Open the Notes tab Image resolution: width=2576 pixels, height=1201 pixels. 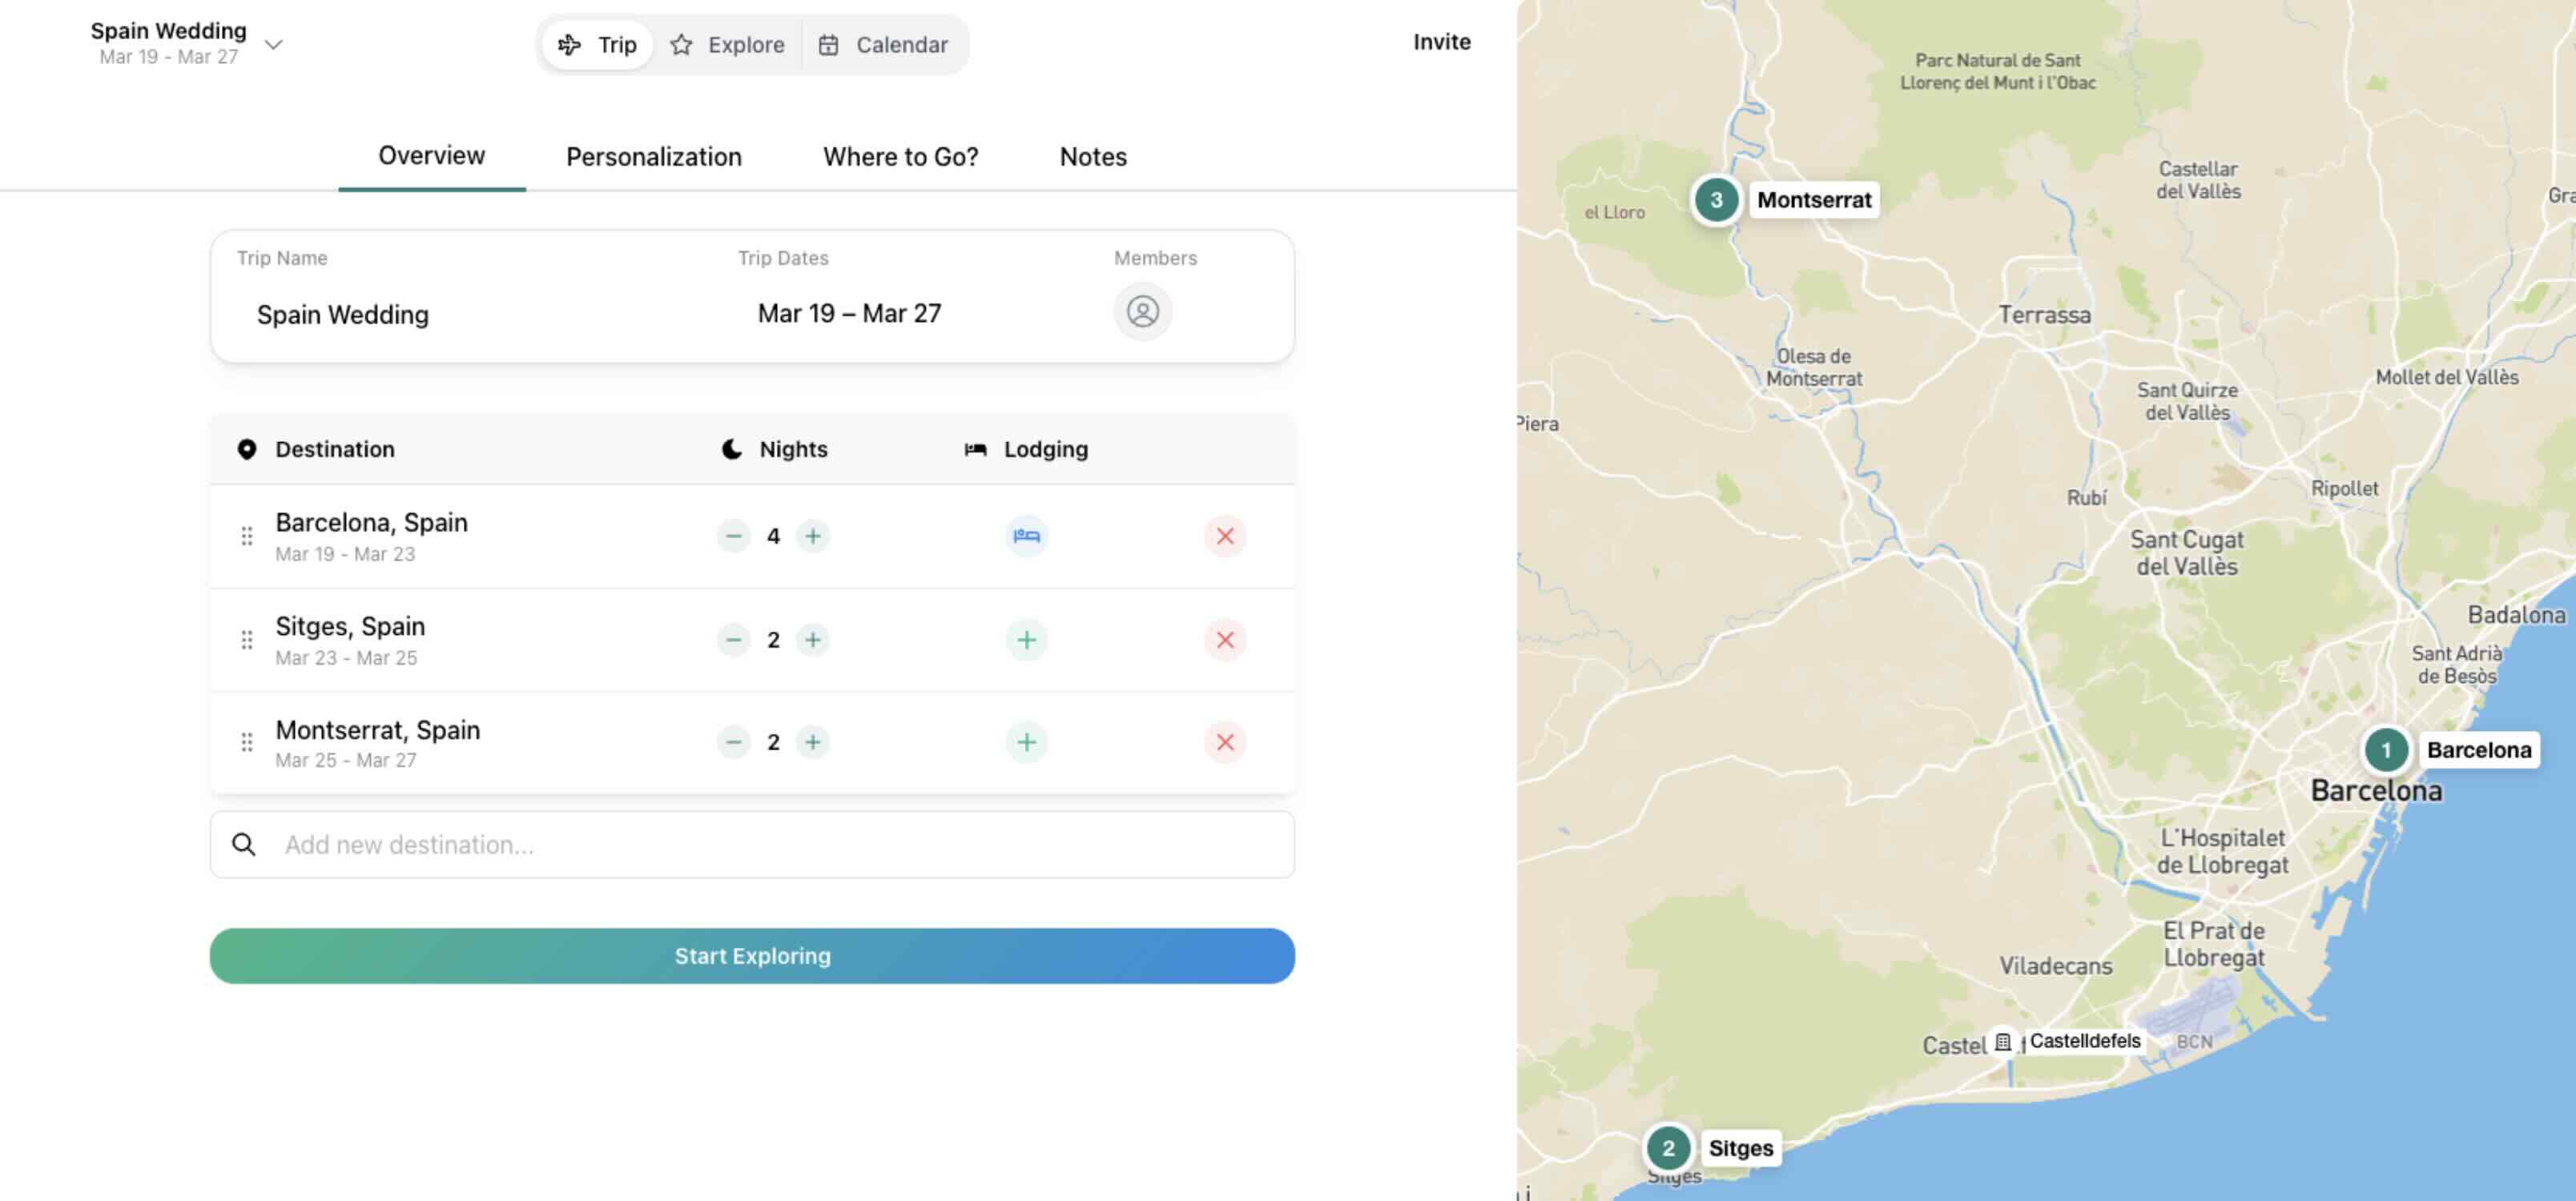[x=1092, y=157]
